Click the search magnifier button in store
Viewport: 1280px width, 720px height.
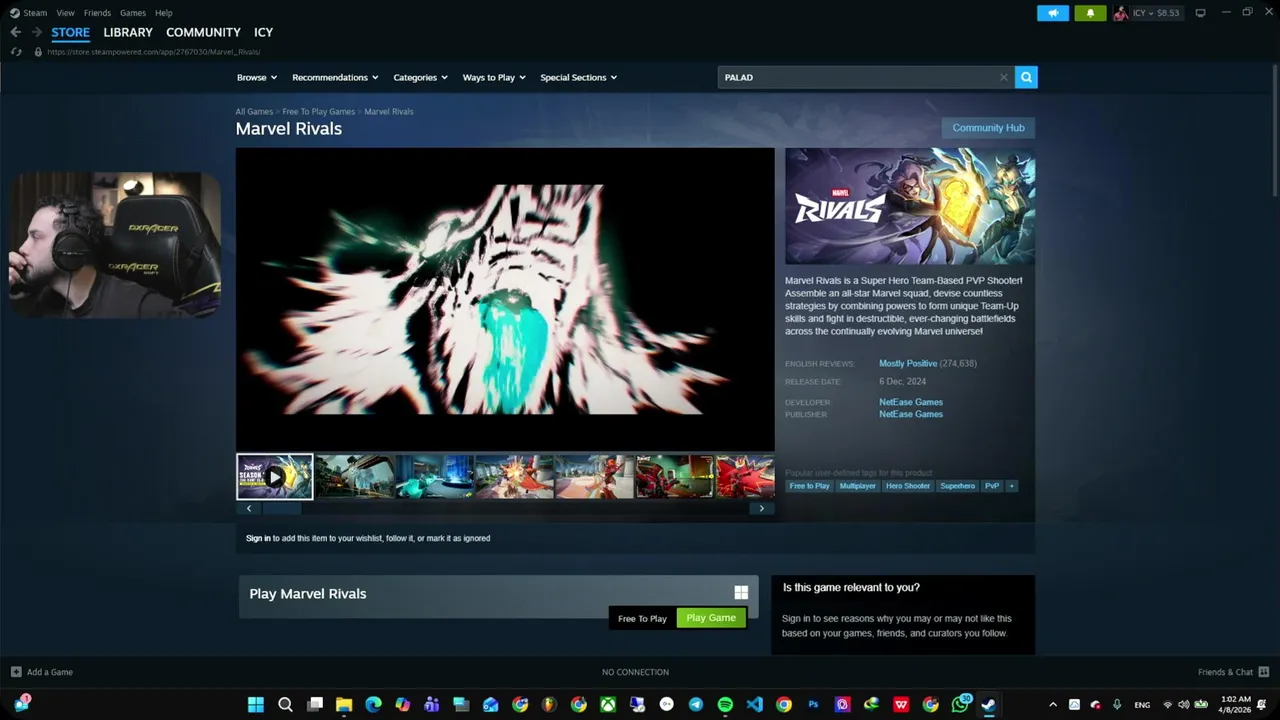pyautogui.click(x=1026, y=77)
